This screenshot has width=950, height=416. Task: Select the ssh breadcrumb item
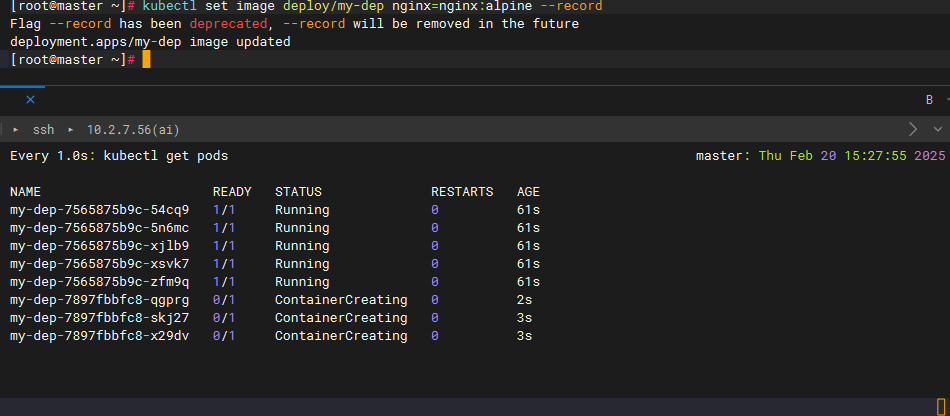click(x=43, y=130)
